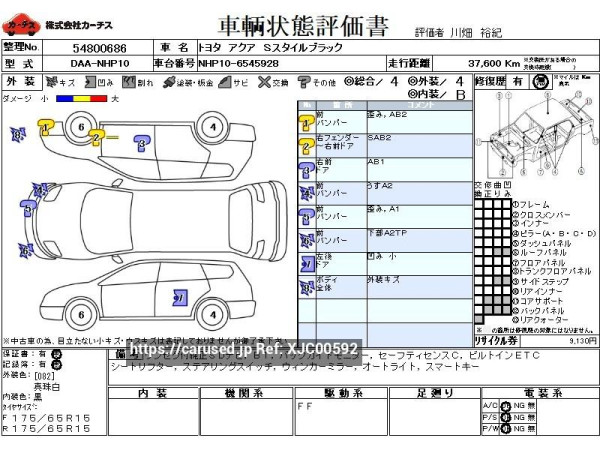600x450 pixels.
Task: Click list icon for row ボディ全体 外装キズ
Action: point(306,289)
